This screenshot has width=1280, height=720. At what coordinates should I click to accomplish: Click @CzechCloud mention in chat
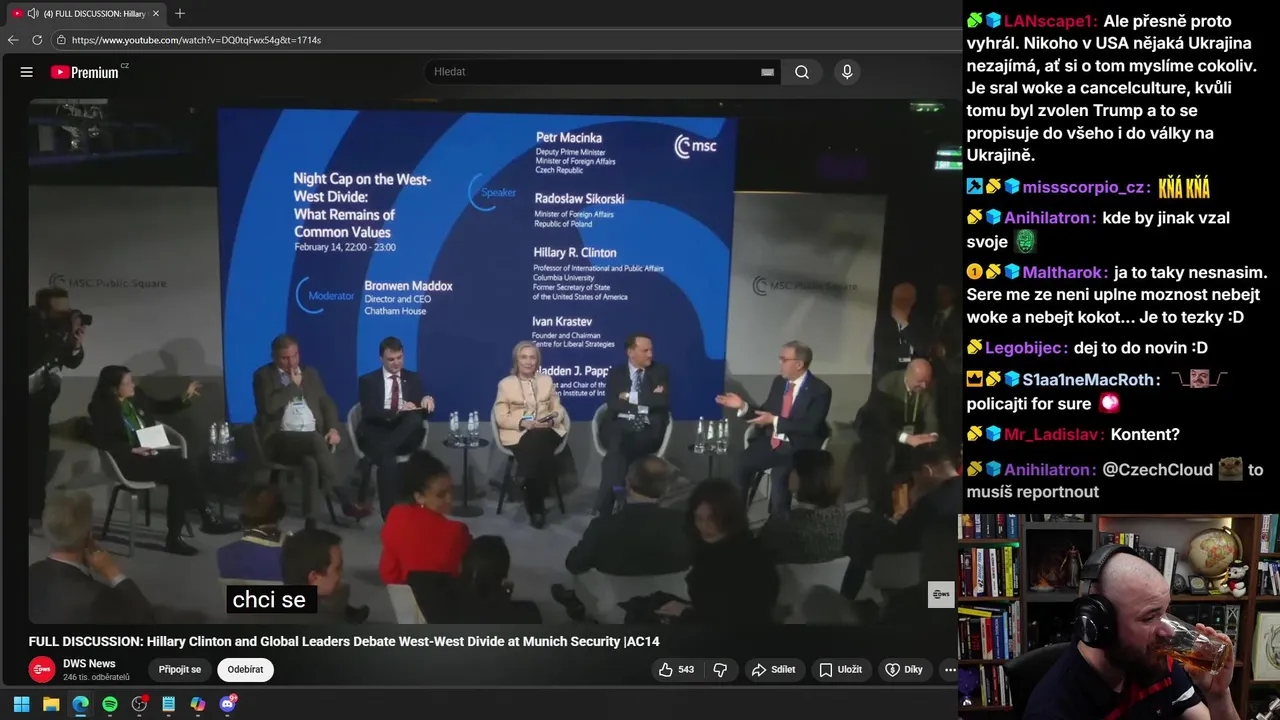[1157, 469]
